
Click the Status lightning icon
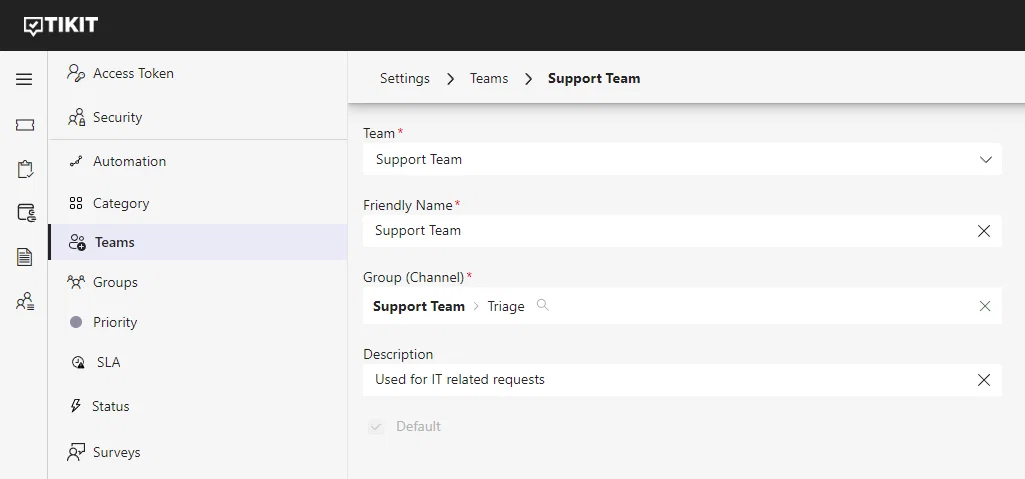click(76, 406)
